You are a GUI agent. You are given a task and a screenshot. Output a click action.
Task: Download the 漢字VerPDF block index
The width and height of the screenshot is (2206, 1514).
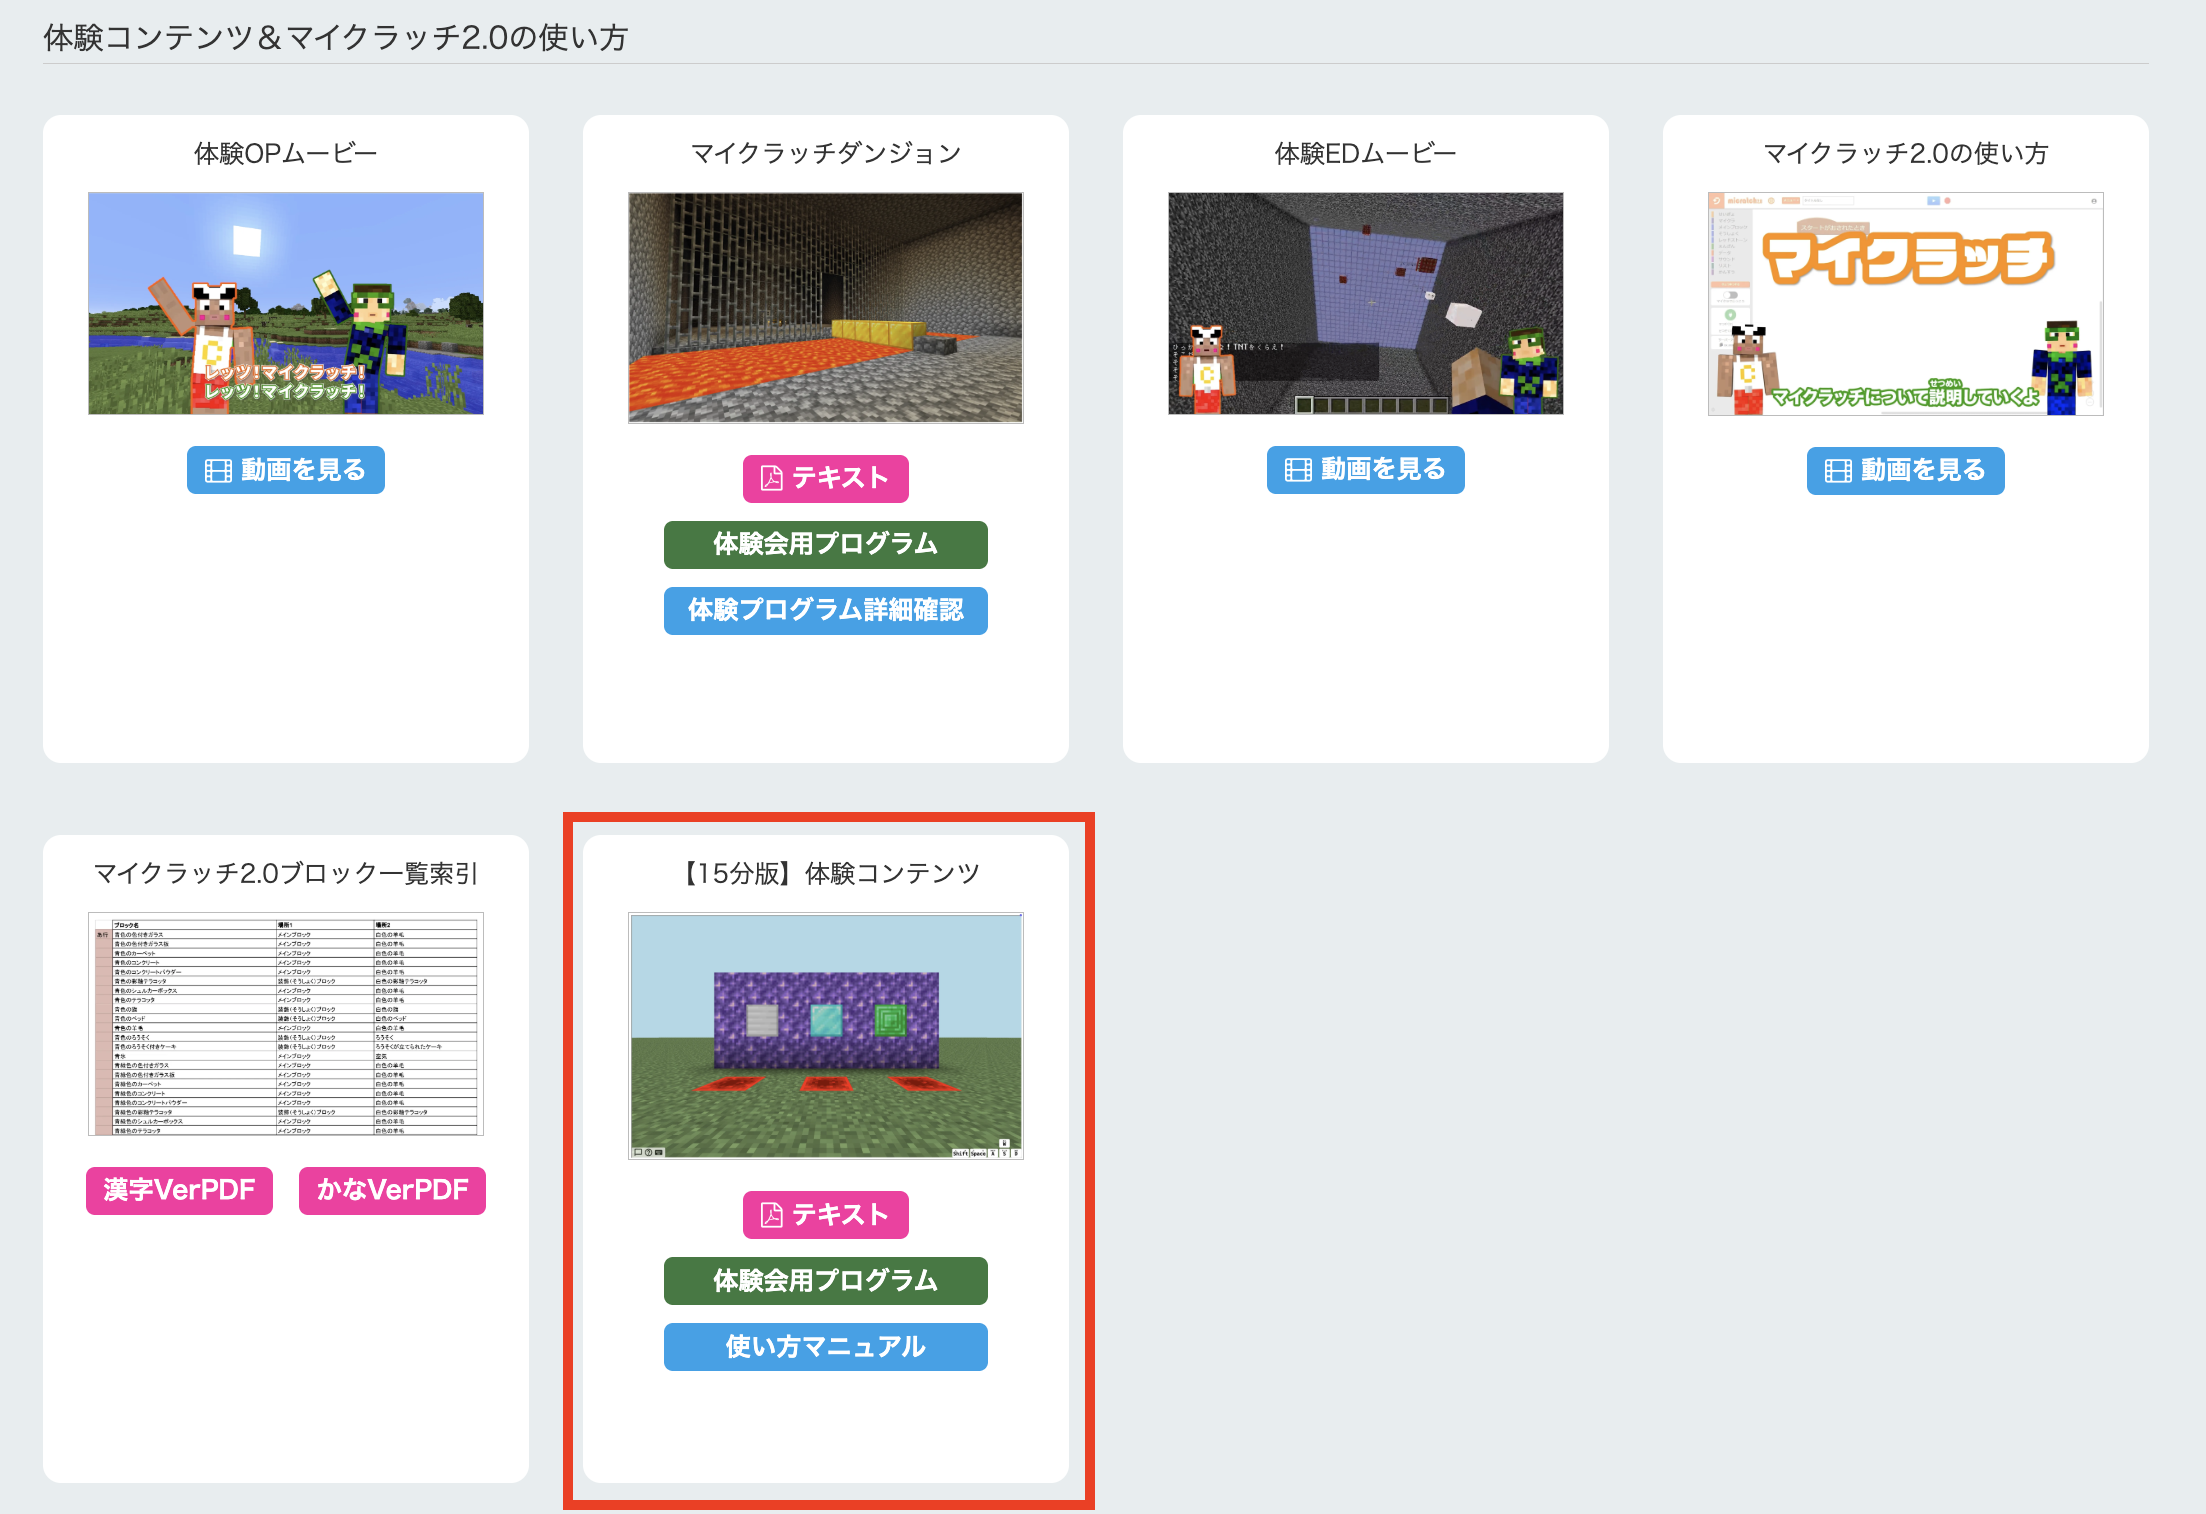[179, 1191]
